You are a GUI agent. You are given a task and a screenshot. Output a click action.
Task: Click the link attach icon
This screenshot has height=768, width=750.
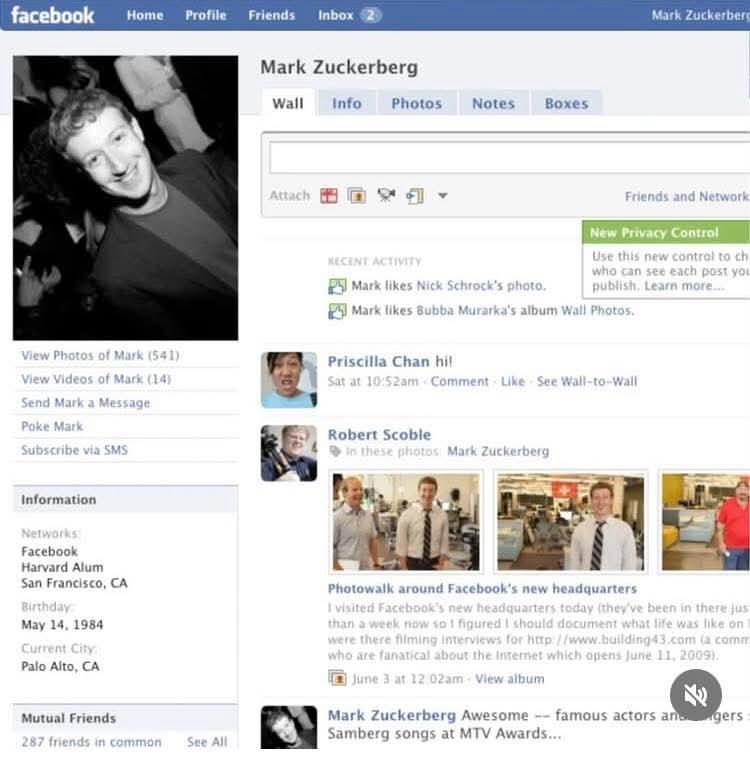click(415, 196)
